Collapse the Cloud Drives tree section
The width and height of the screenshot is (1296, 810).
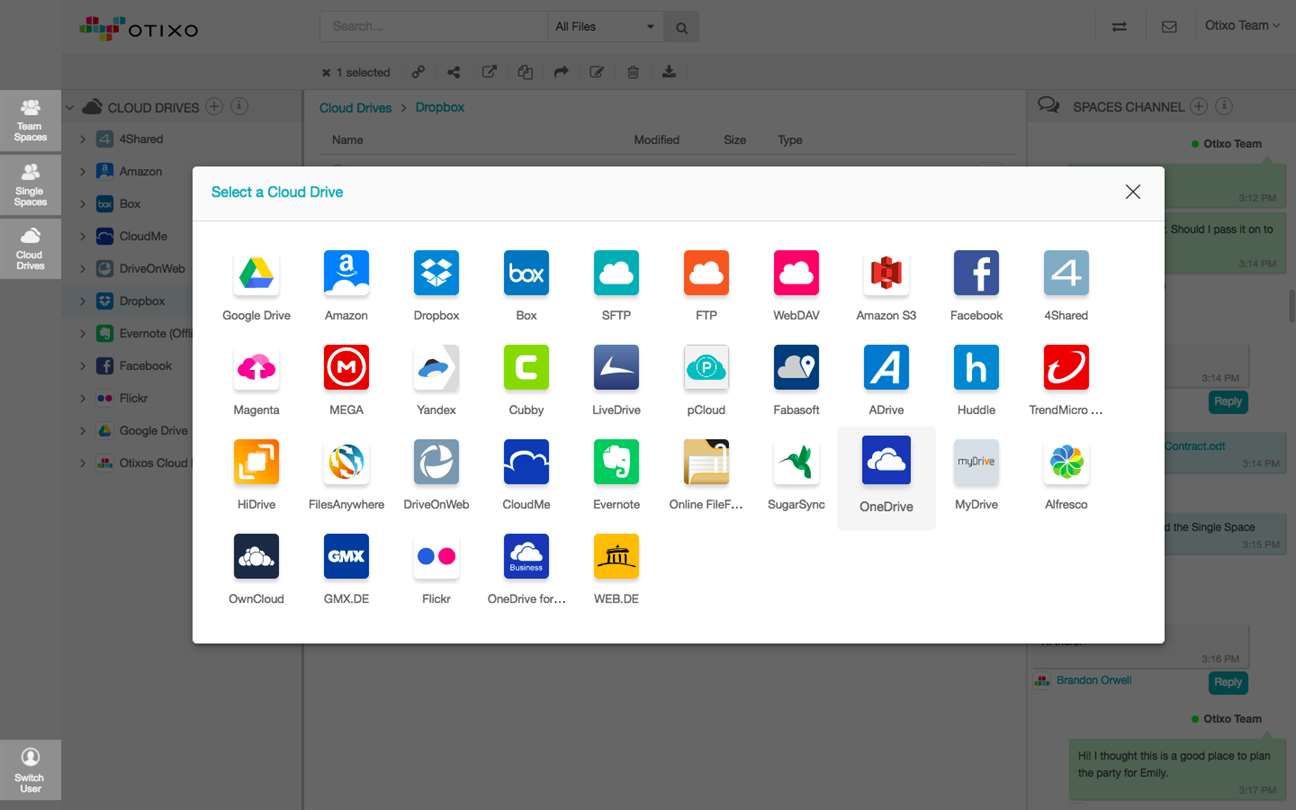(x=69, y=108)
